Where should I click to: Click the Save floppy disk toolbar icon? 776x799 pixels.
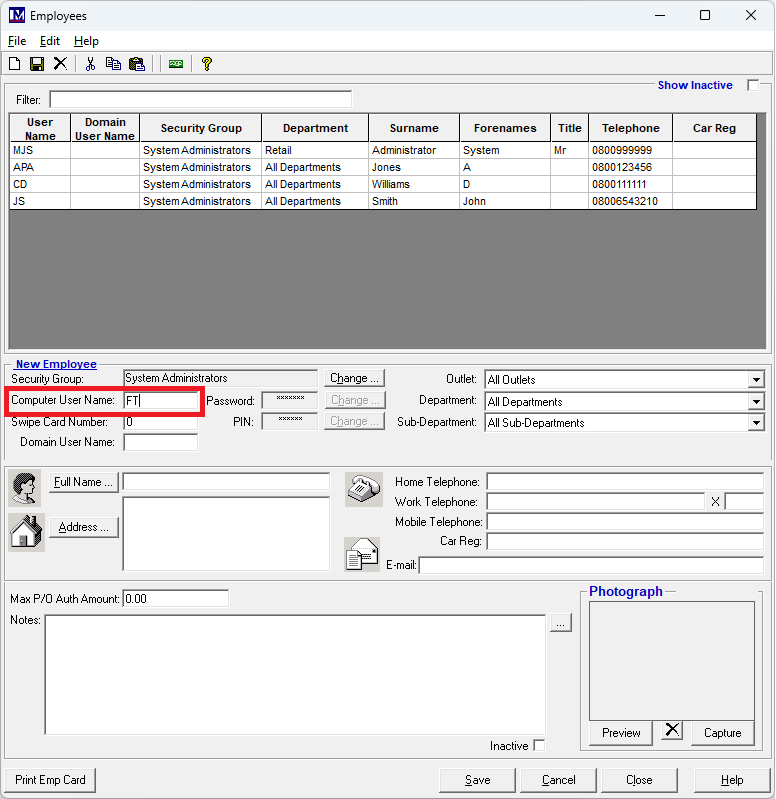pos(37,64)
